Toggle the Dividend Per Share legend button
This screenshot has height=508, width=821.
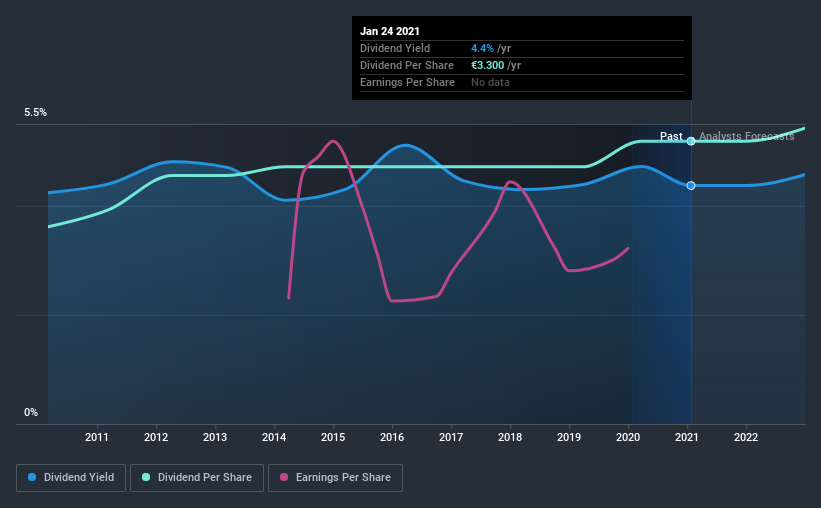[197, 478]
